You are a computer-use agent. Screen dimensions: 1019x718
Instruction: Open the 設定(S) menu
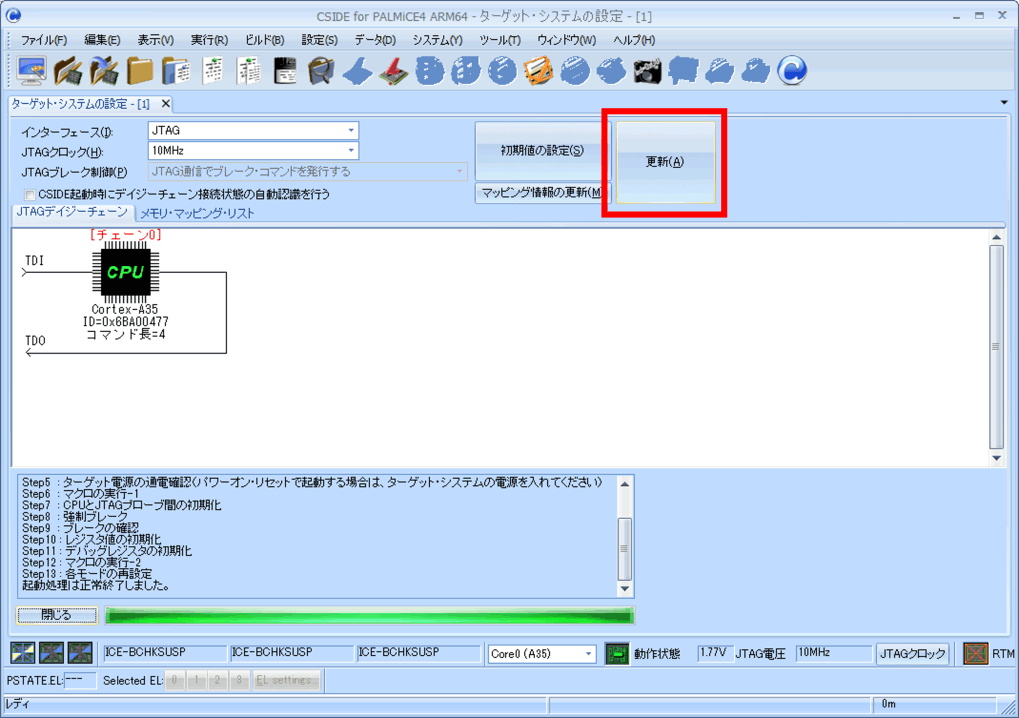319,40
